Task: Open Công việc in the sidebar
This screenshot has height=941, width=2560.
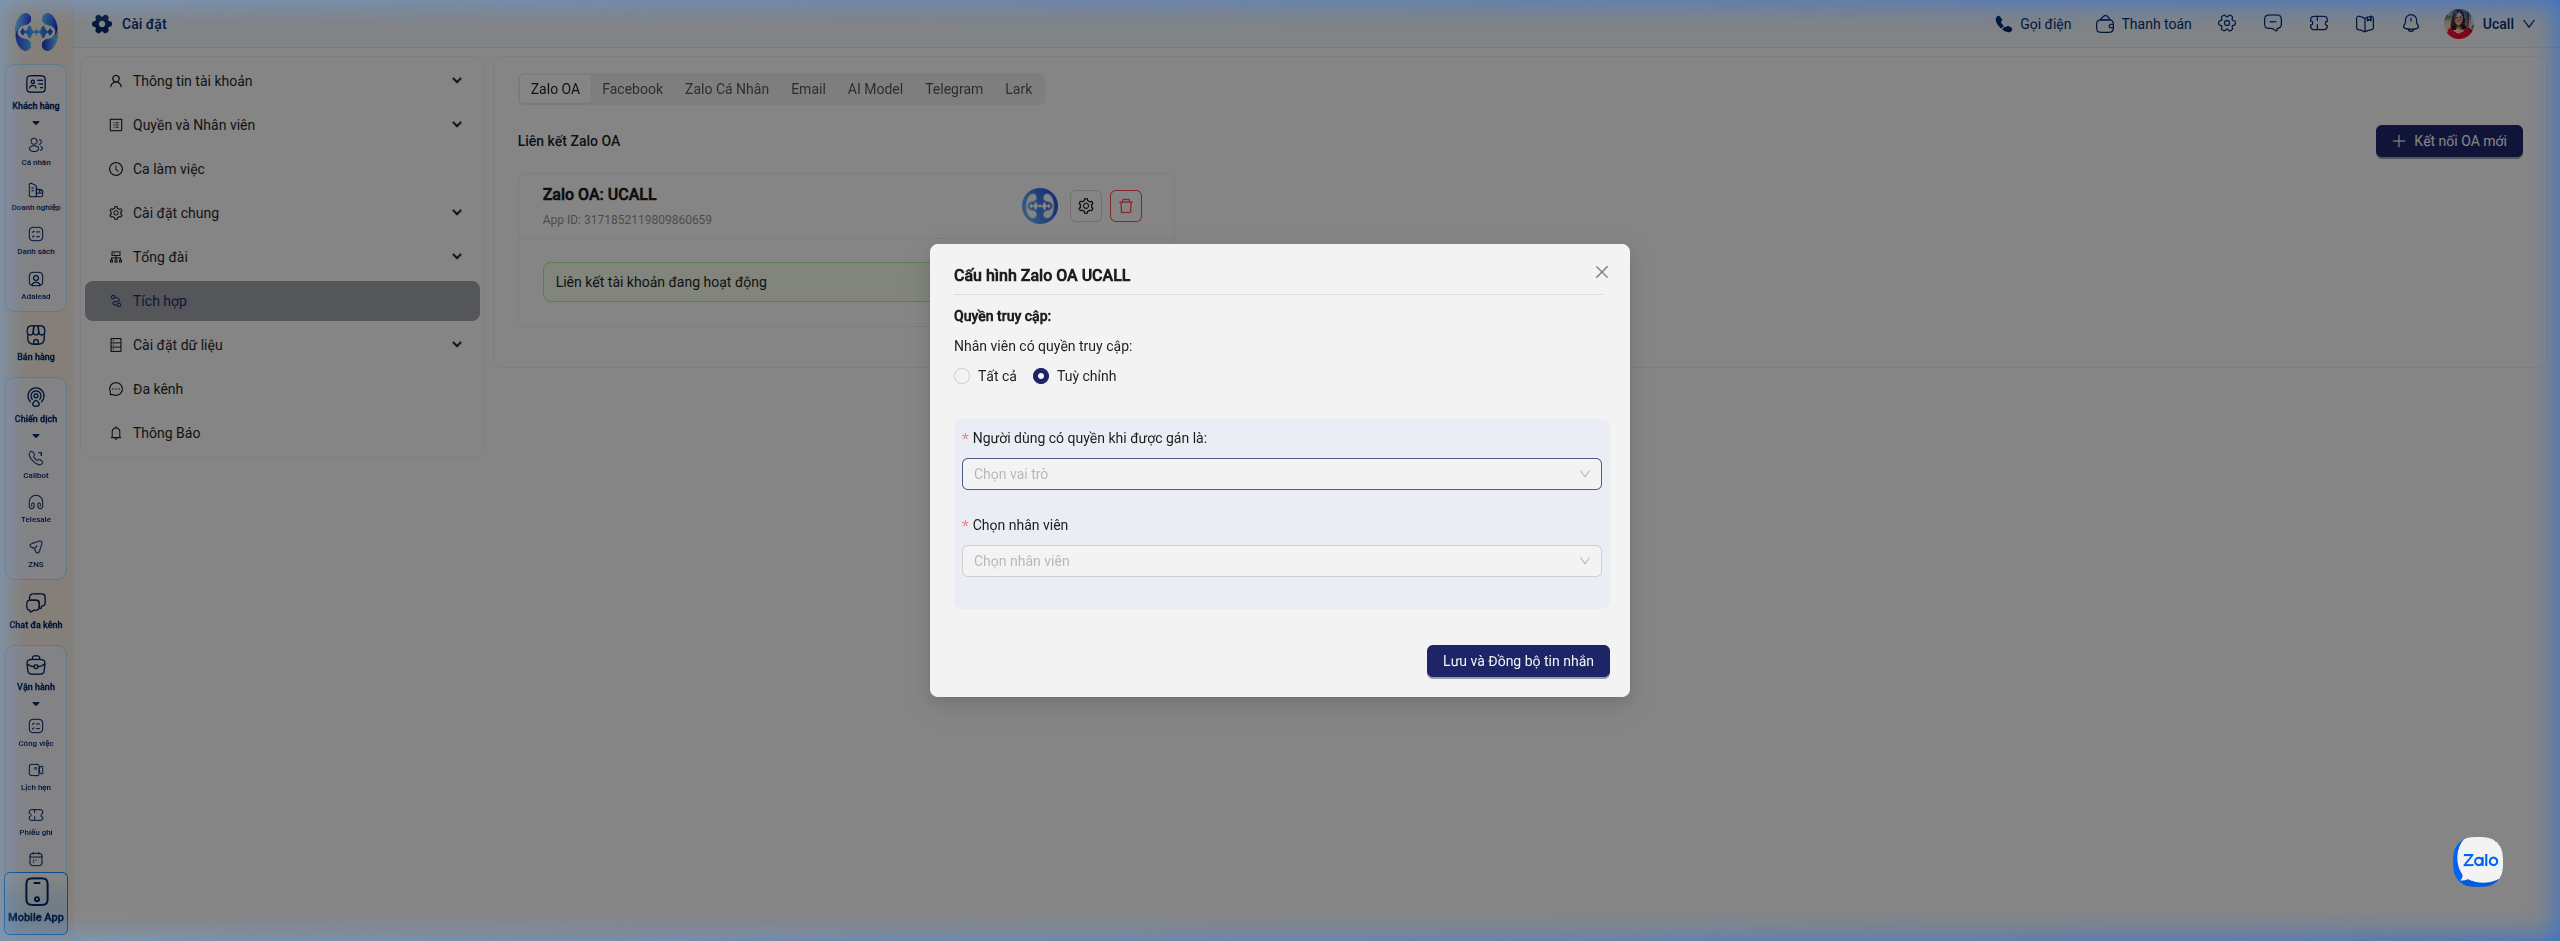Action: [36, 732]
